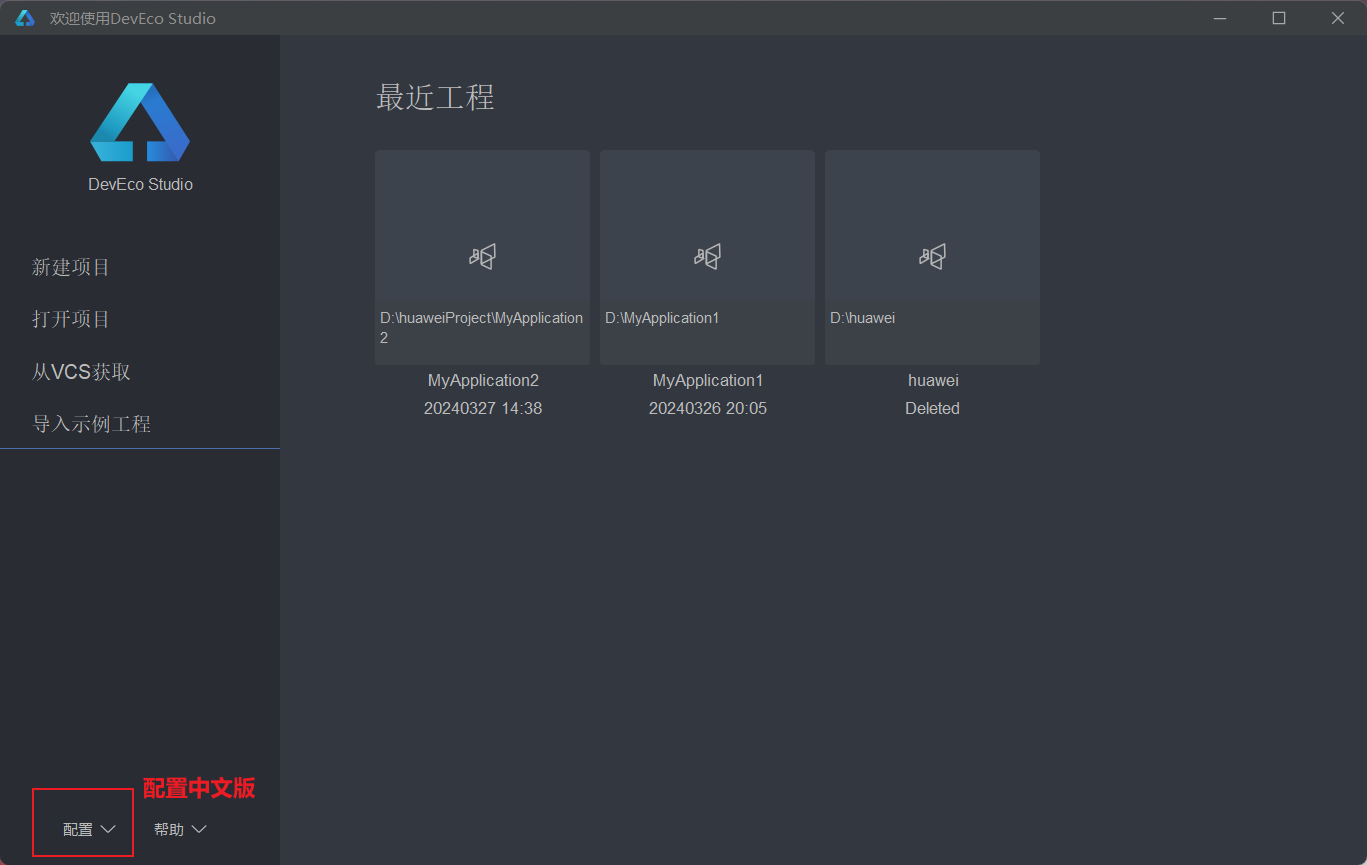
Task: Click the MyApplication2 project name label
Action: pyautogui.click(x=483, y=380)
